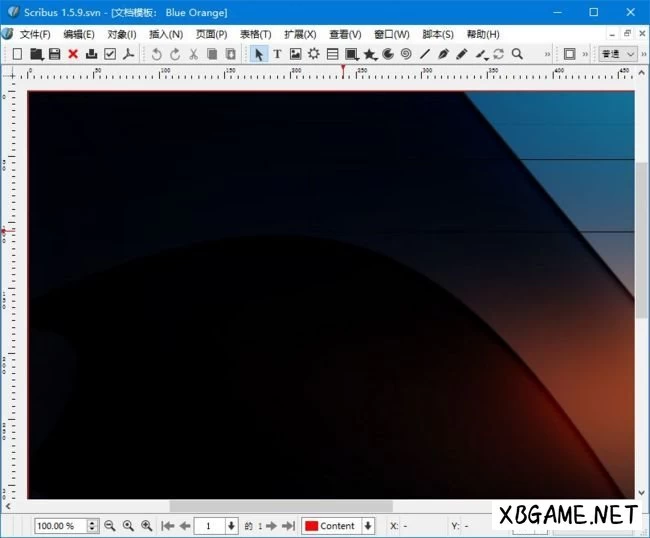Activate the Rotate Item tool

498,54
